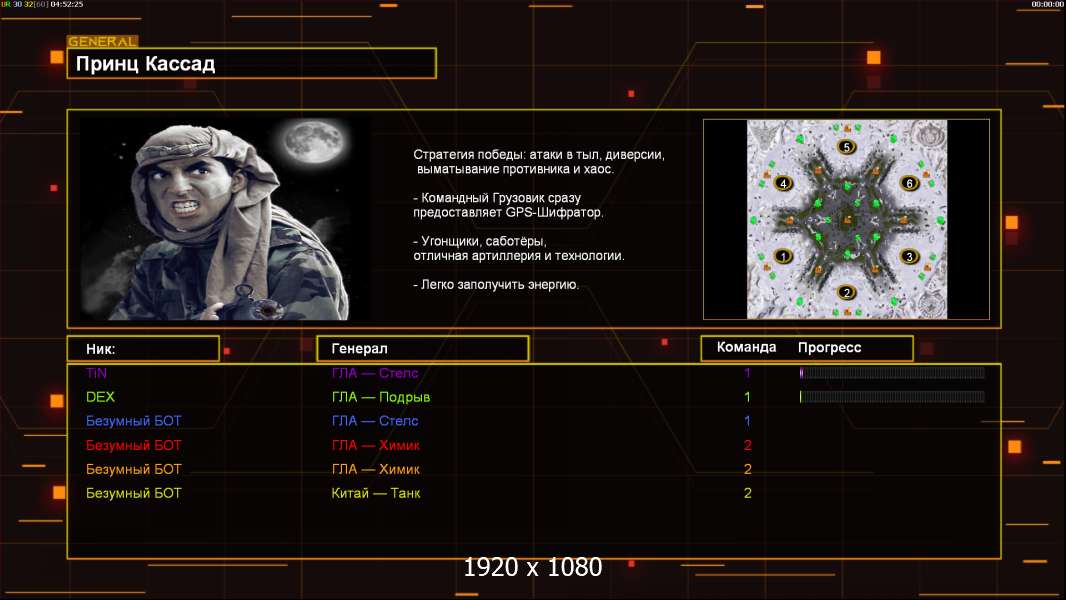The width and height of the screenshot is (1066, 600).
Task: Click the Команда column header
Action: (x=746, y=347)
